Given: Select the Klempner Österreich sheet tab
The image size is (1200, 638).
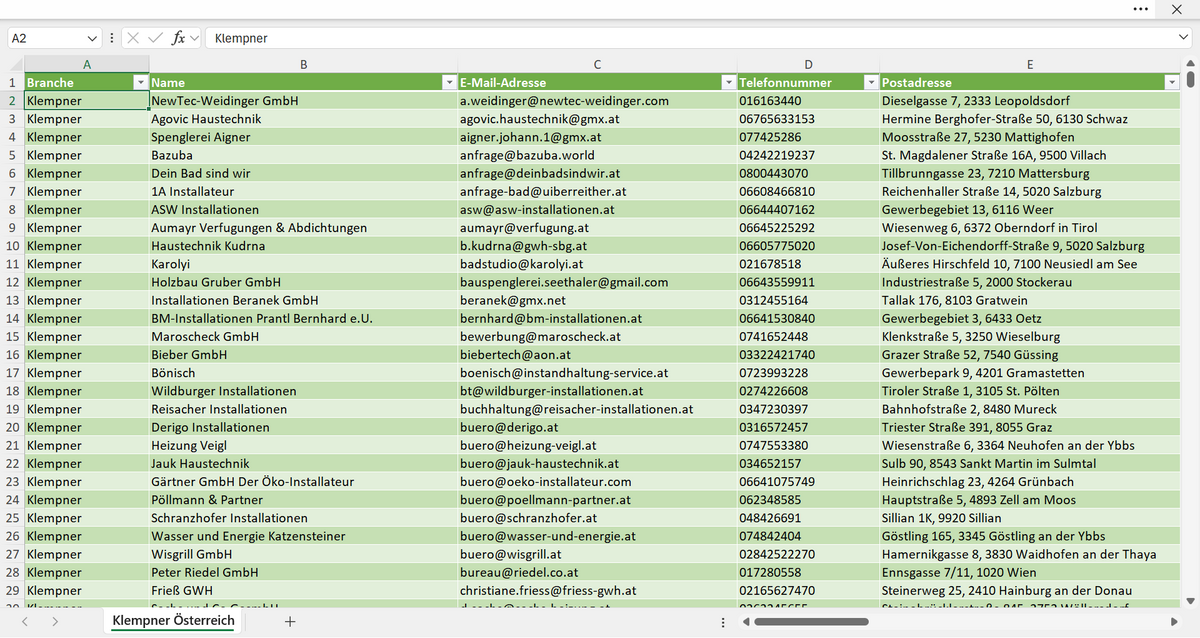Looking at the screenshot, I should point(173,621).
